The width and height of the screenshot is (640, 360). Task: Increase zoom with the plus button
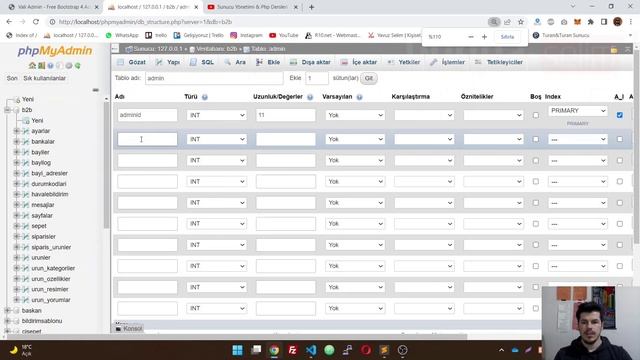484,37
